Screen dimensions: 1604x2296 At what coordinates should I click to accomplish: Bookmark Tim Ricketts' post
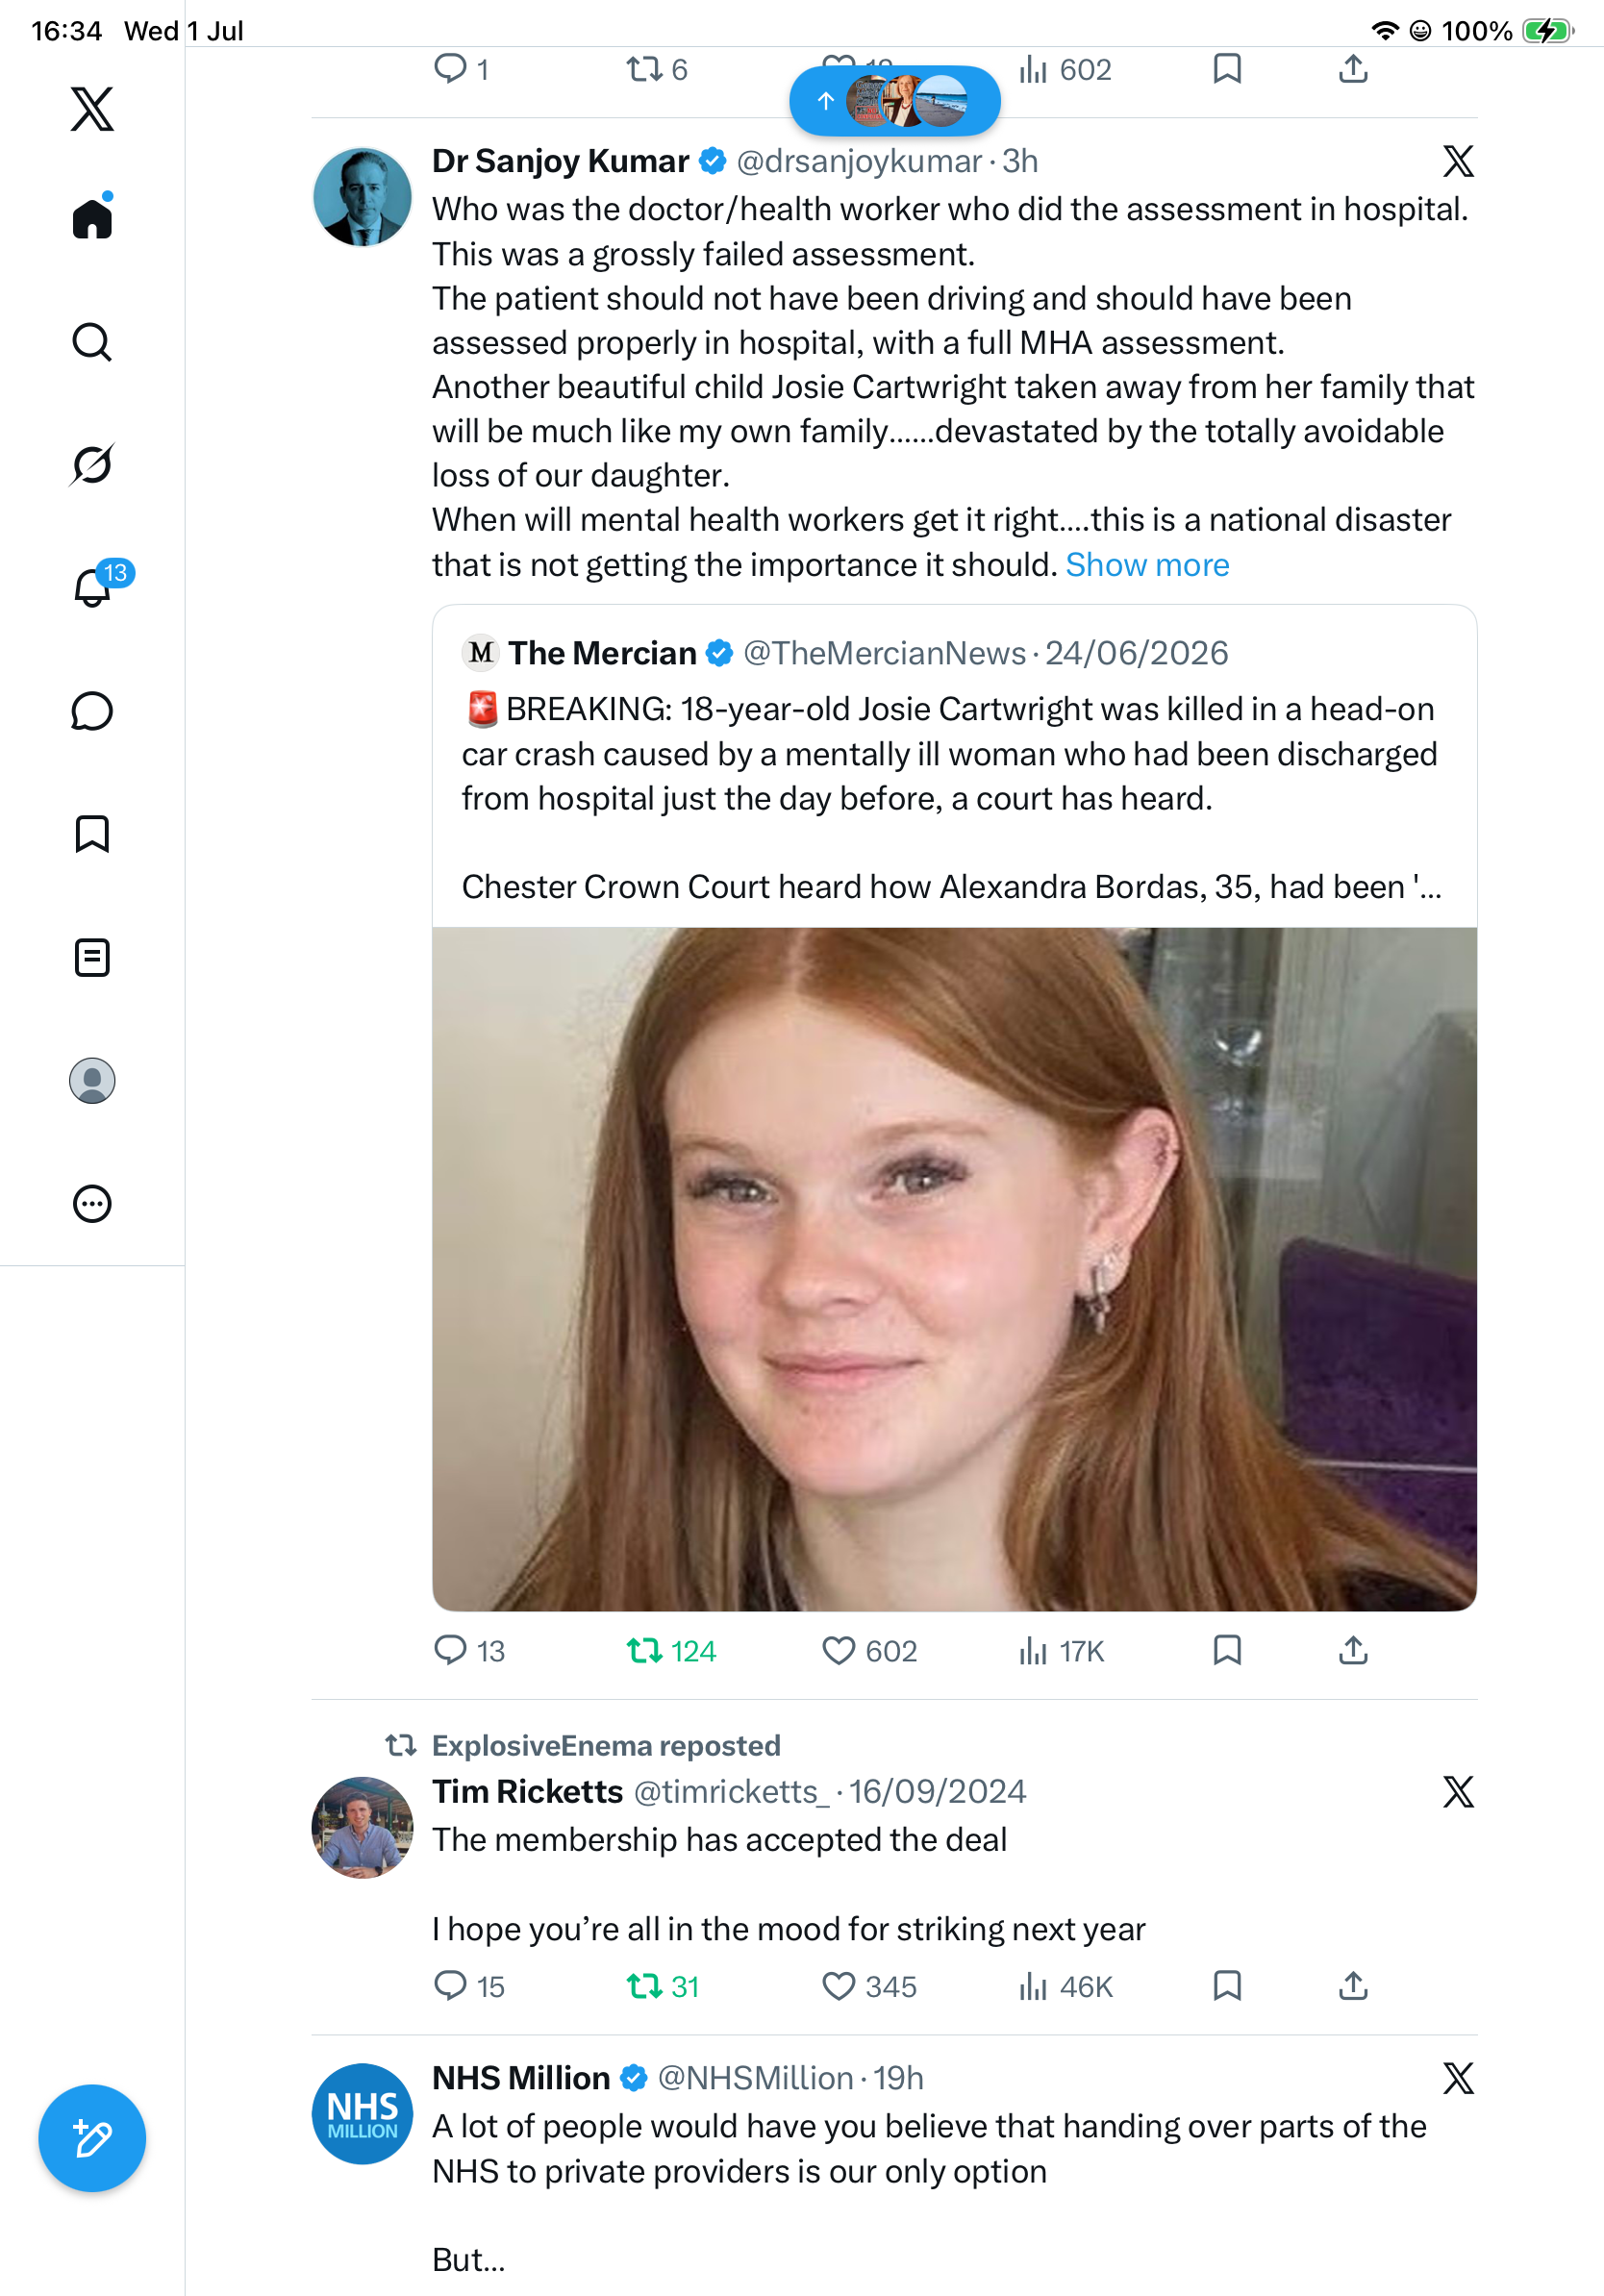point(1227,1985)
